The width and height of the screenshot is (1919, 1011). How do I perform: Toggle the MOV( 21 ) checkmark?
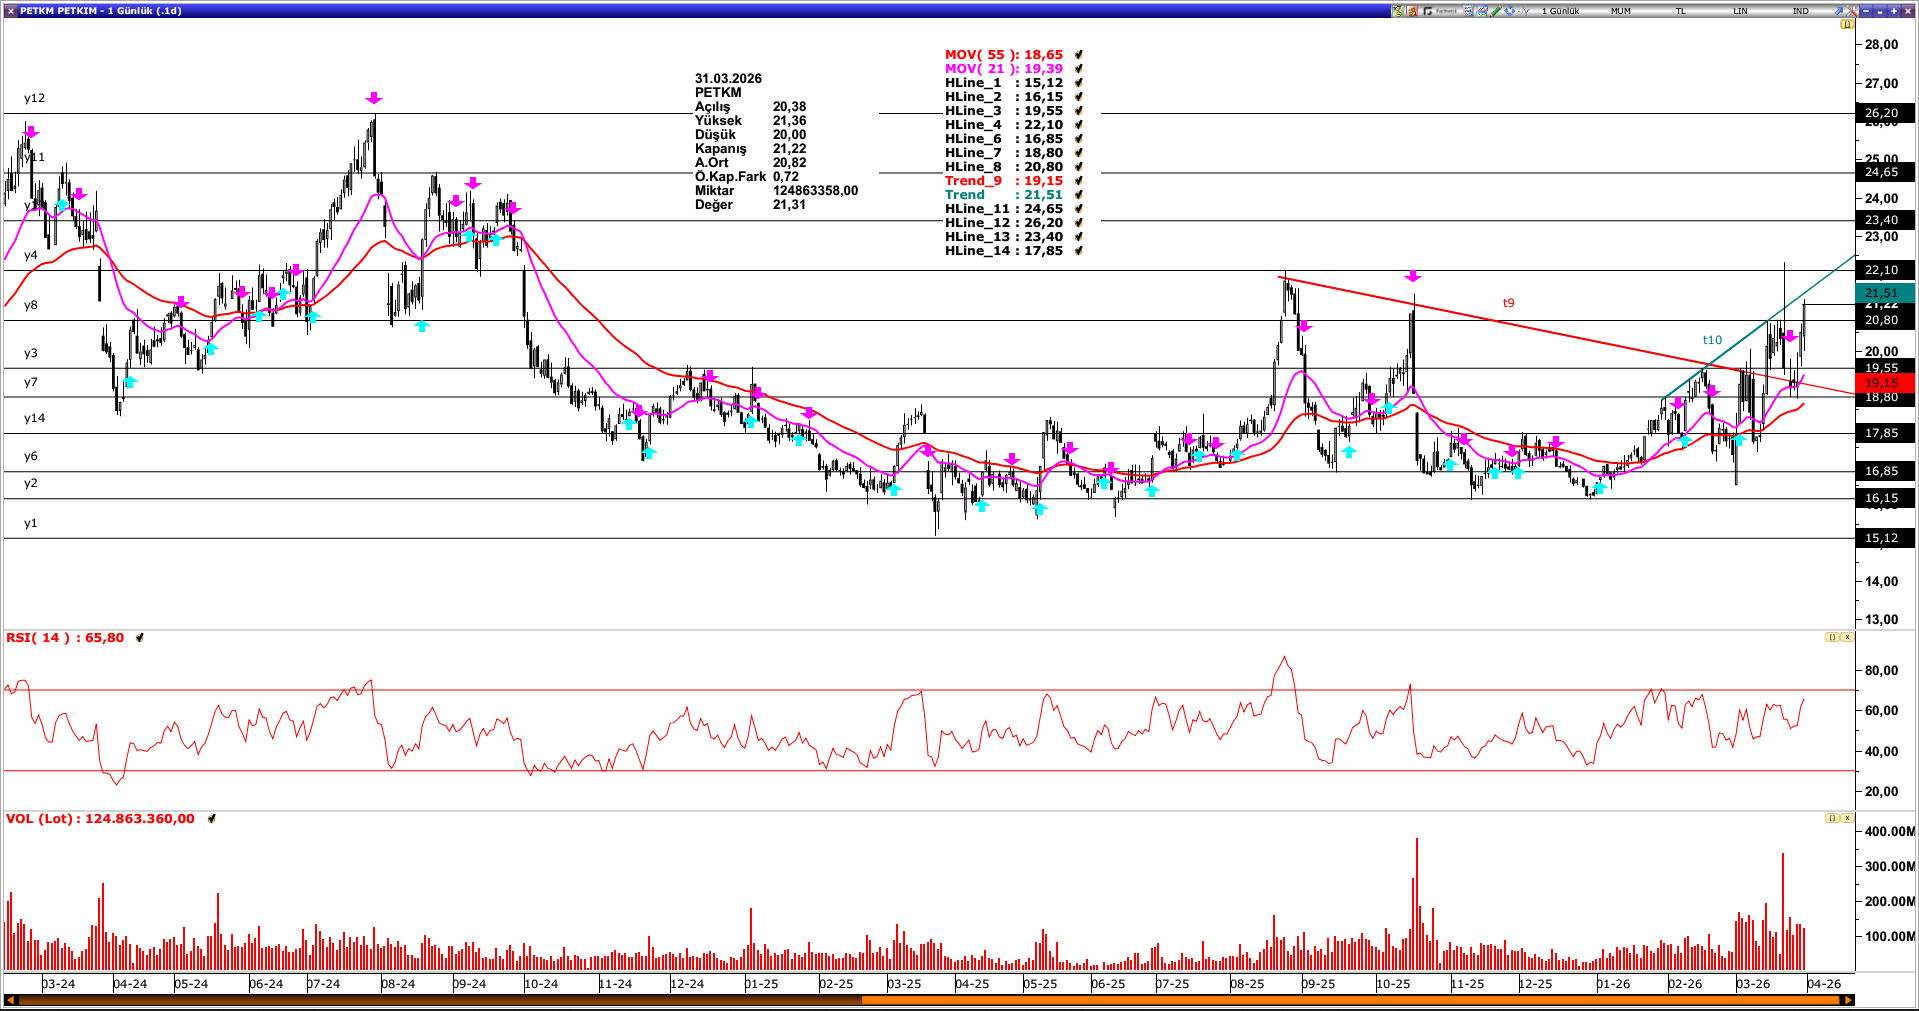coord(1079,69)
